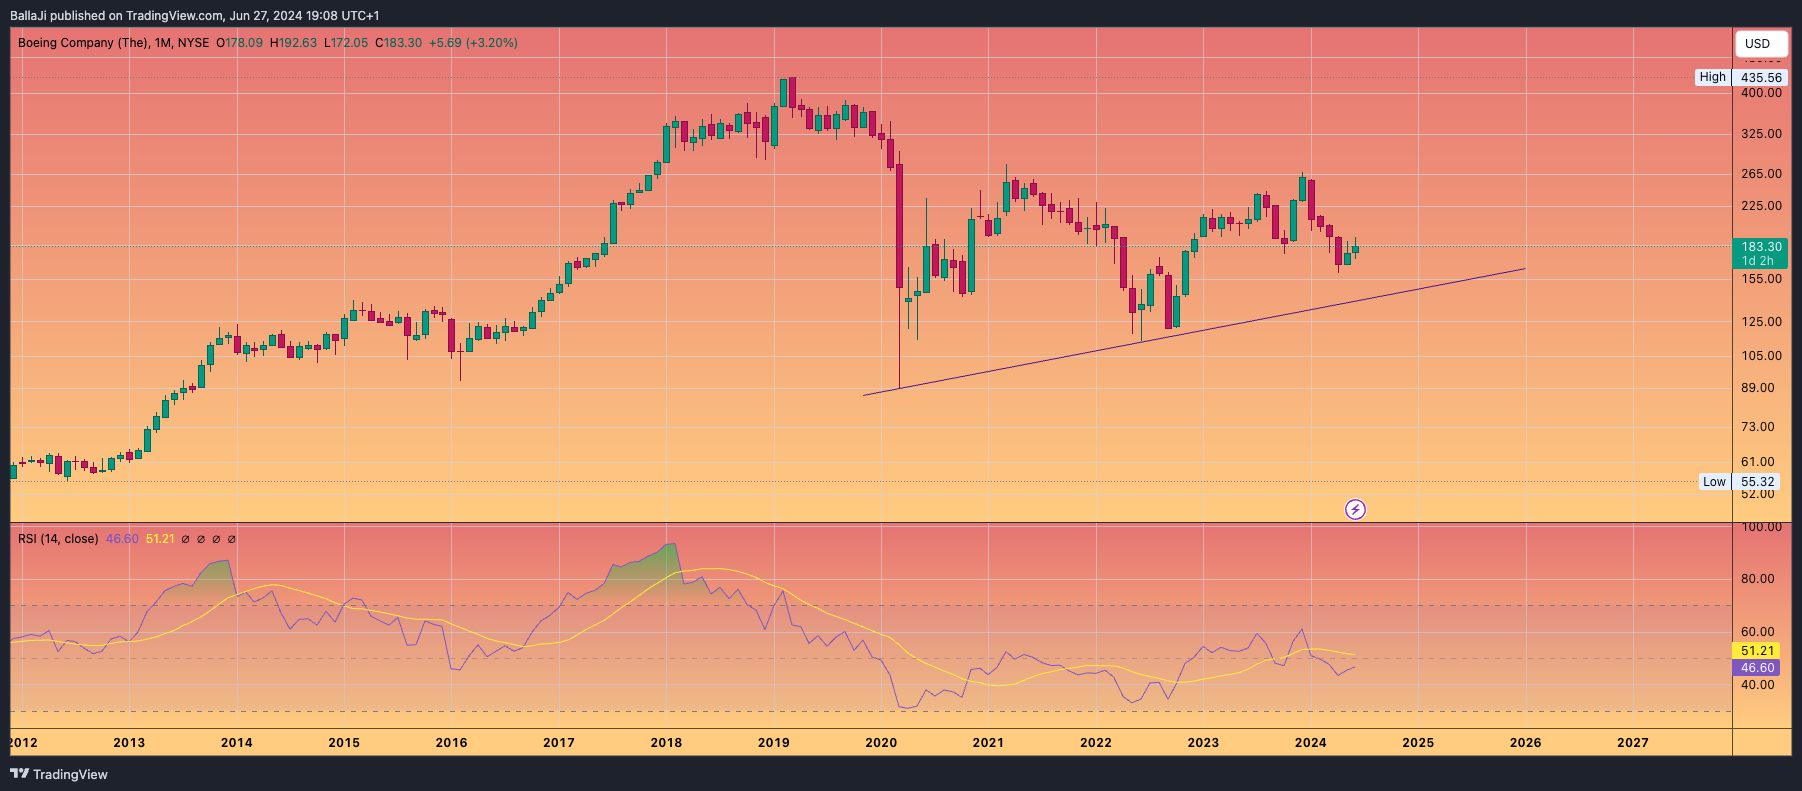Click the BallaJi published on TradingView.com header
Screen dimensions: 1802x791
[x=194, y=15]
